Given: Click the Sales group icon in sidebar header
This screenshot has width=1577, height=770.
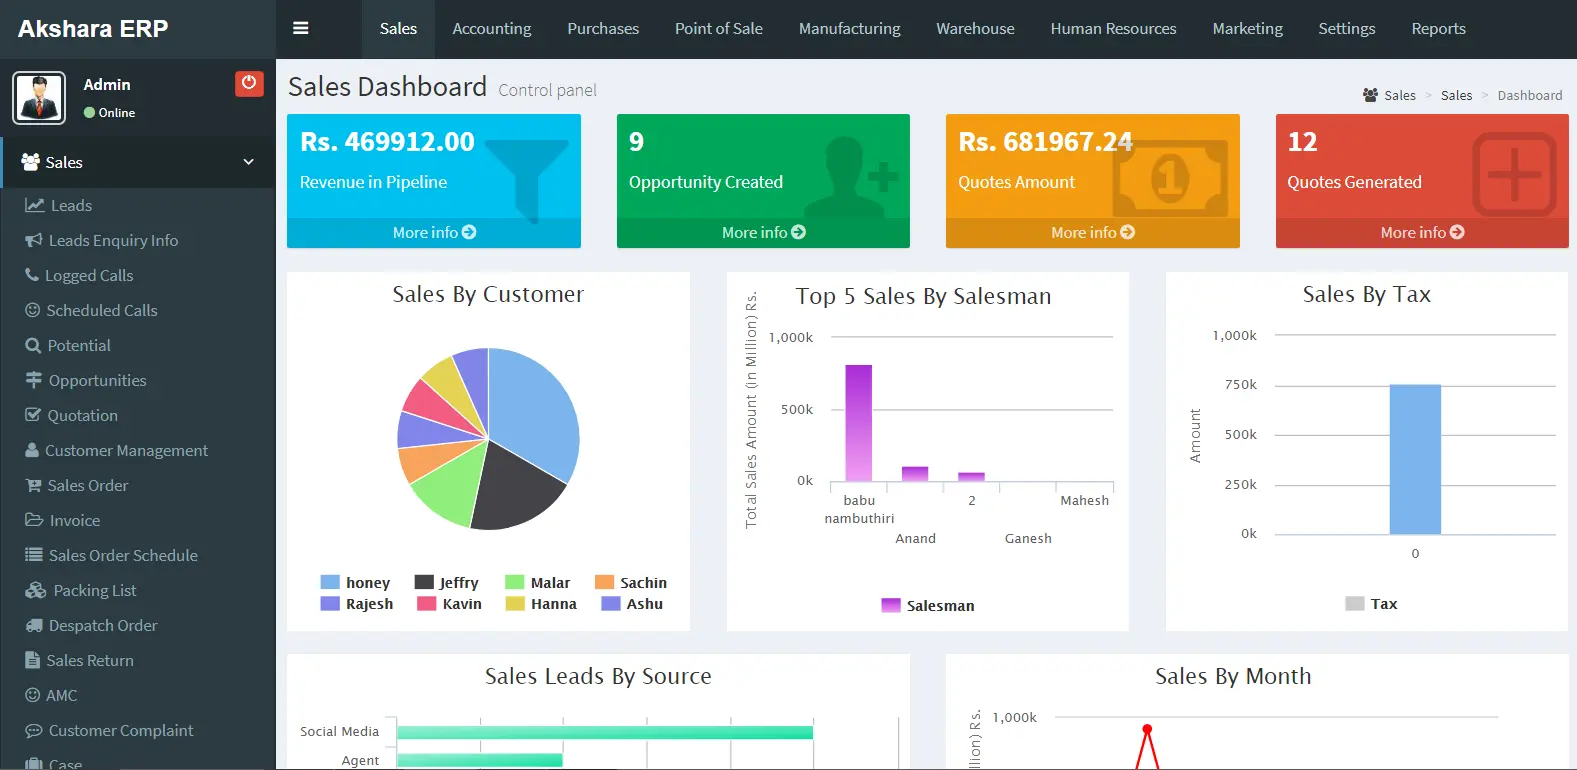Looking at the screenshot, I should (x=30, y=162).
